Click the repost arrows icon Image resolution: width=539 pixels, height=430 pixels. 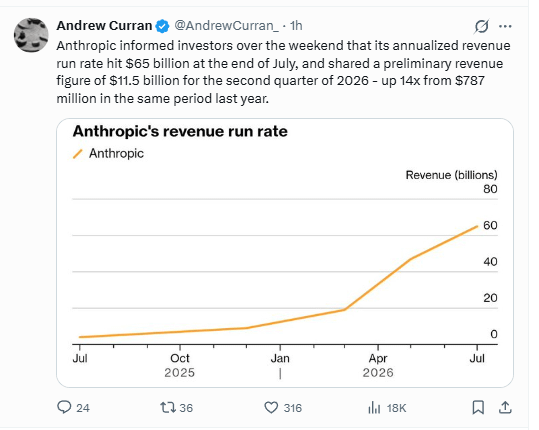168,408
